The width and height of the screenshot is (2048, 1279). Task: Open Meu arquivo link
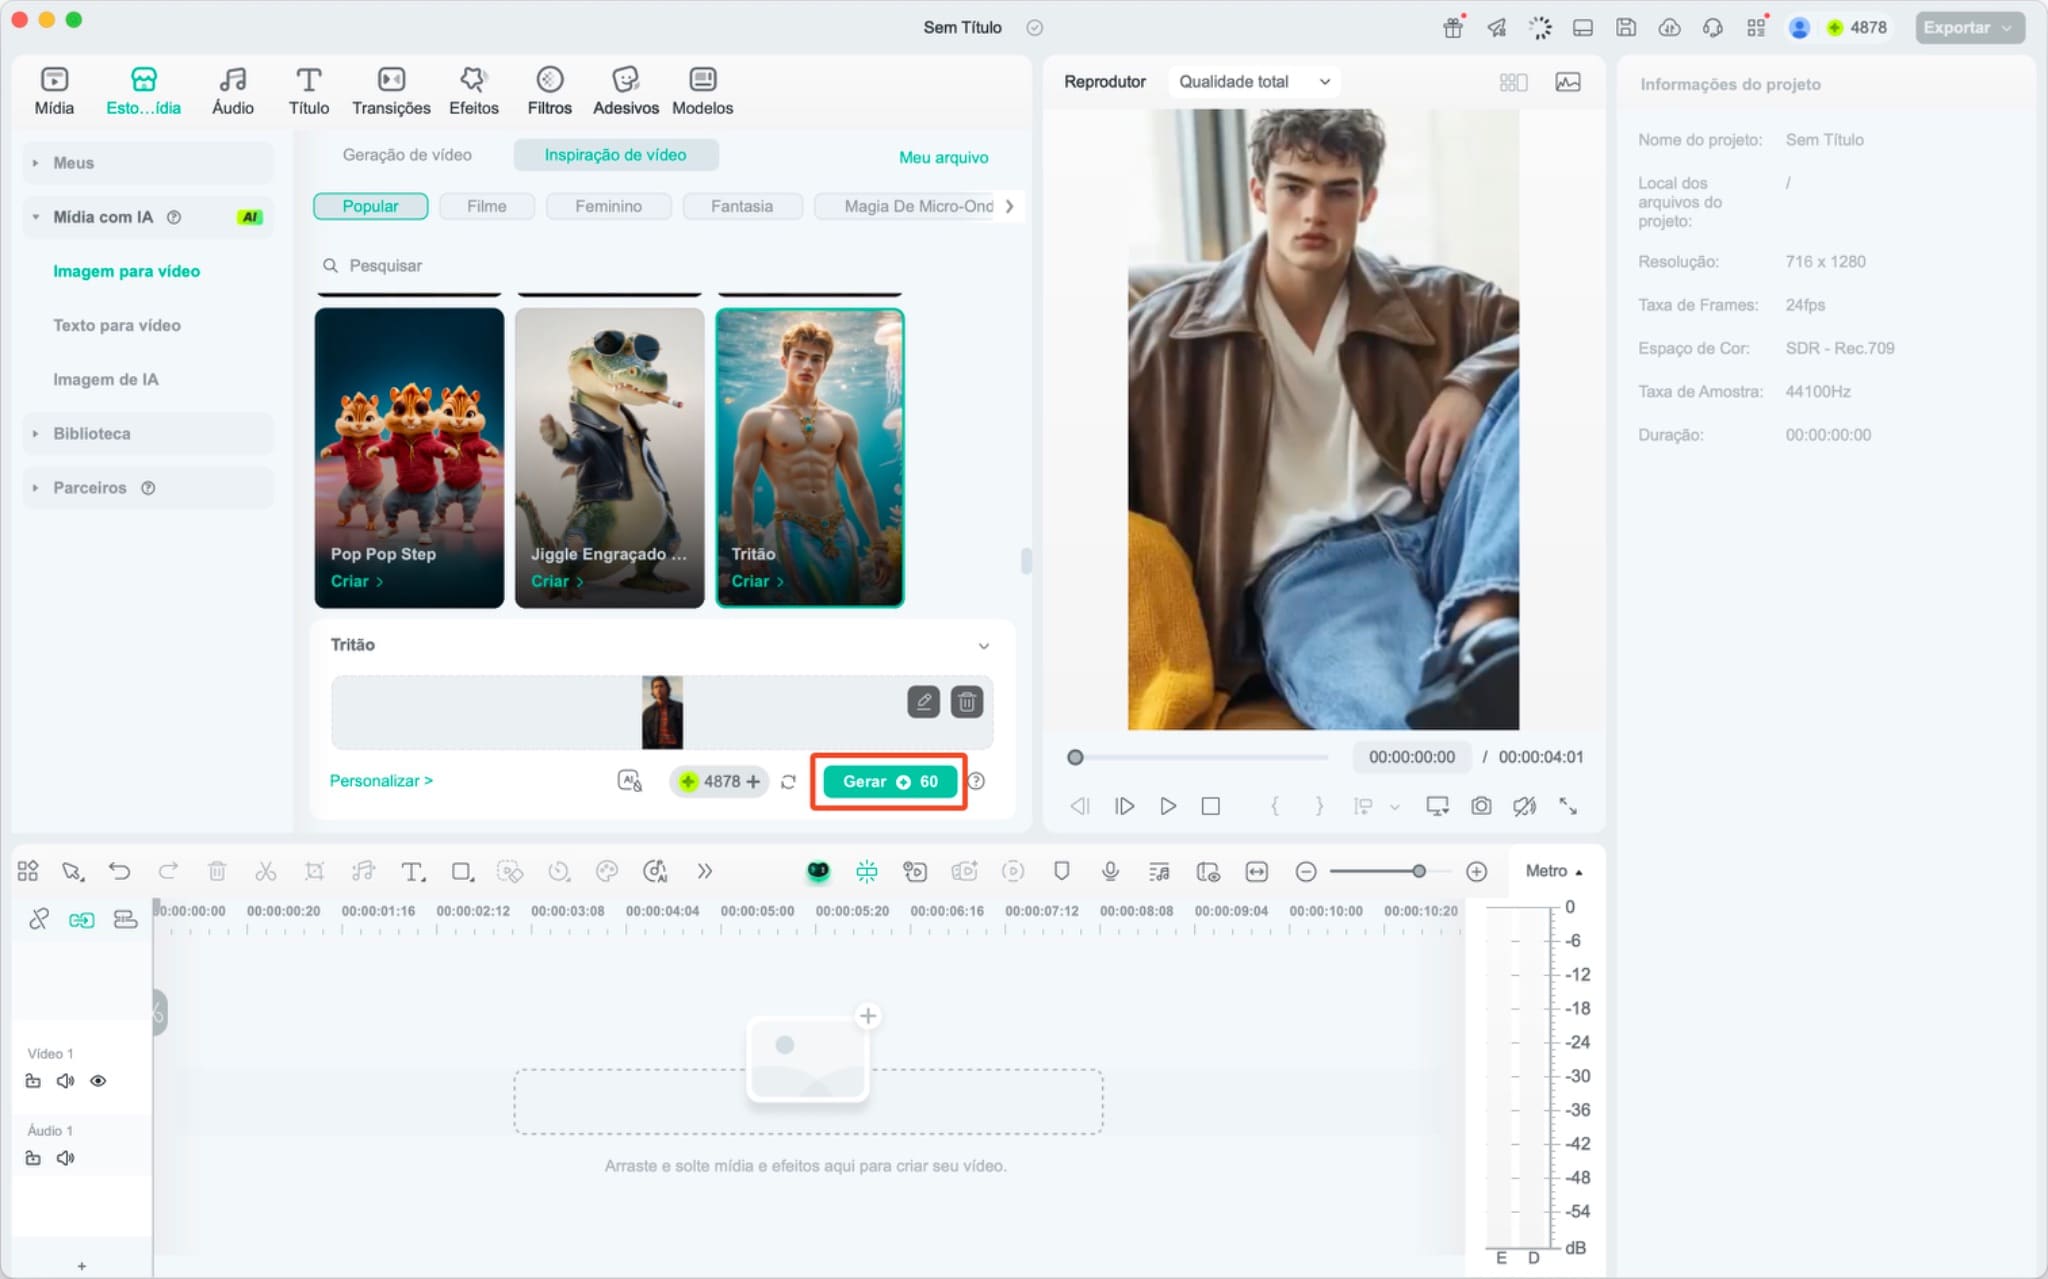pos(943,157)
